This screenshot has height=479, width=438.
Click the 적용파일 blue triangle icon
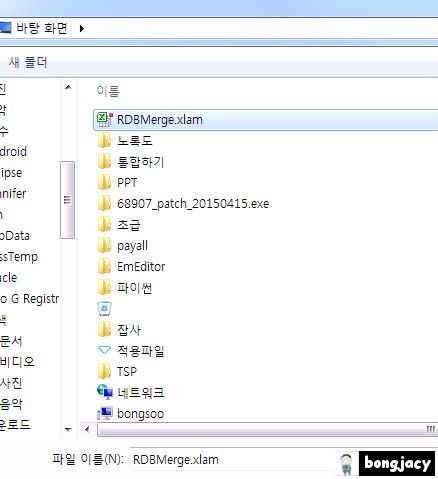tap(104, 350)
